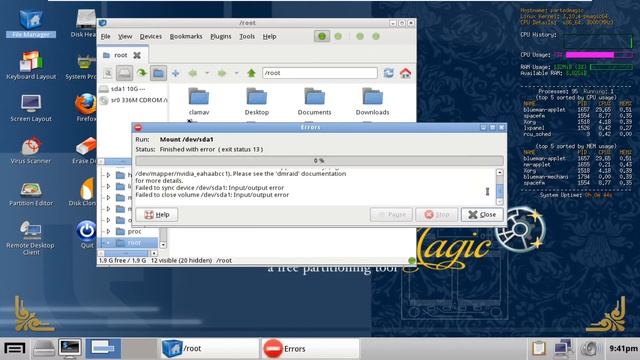The width and height of the screenshot is (640, 360).
Task: Click the green curved arrow toolbar icon
Action: coord(142,73)
